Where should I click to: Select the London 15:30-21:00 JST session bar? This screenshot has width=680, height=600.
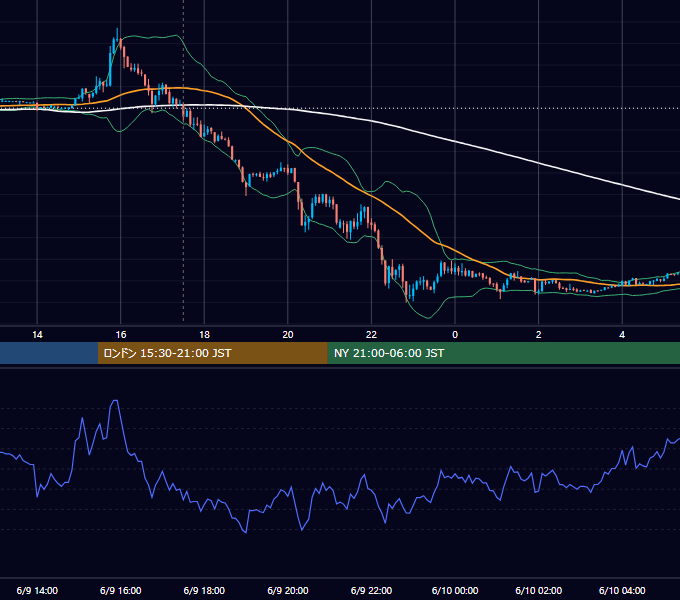[212, 353]
